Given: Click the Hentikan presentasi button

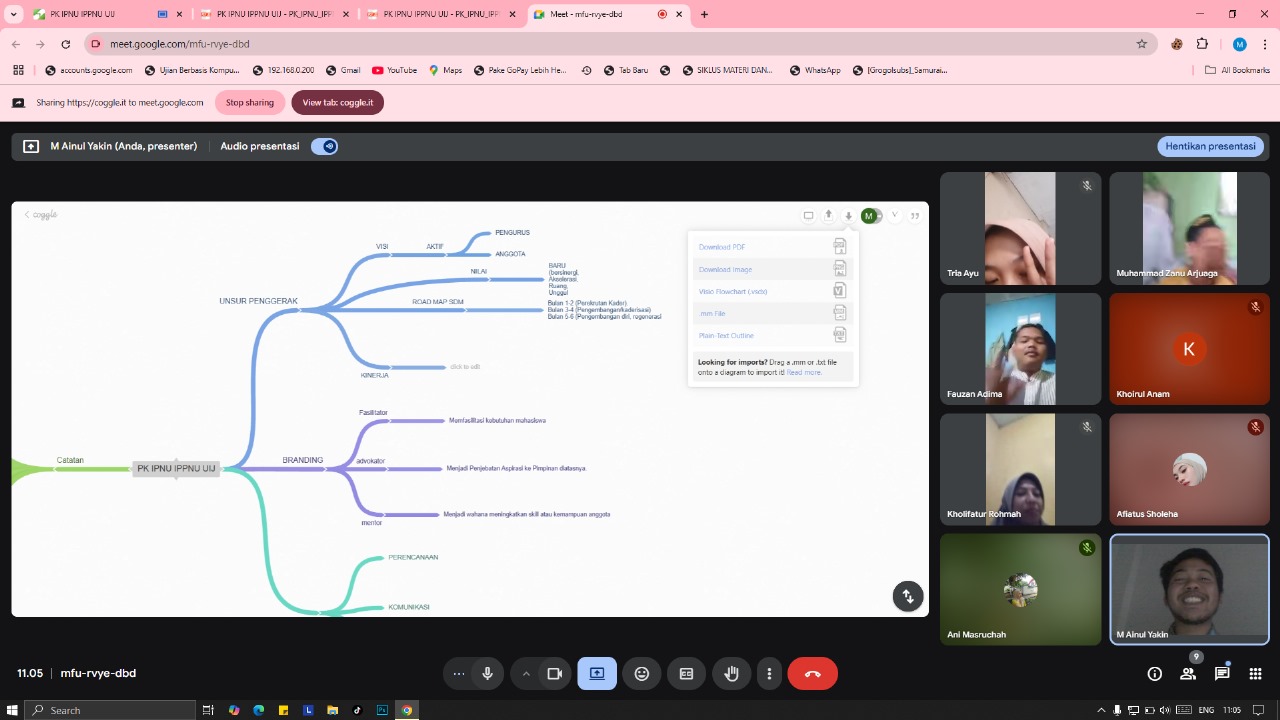Looking at the screenshot, I should point(1210,146).
